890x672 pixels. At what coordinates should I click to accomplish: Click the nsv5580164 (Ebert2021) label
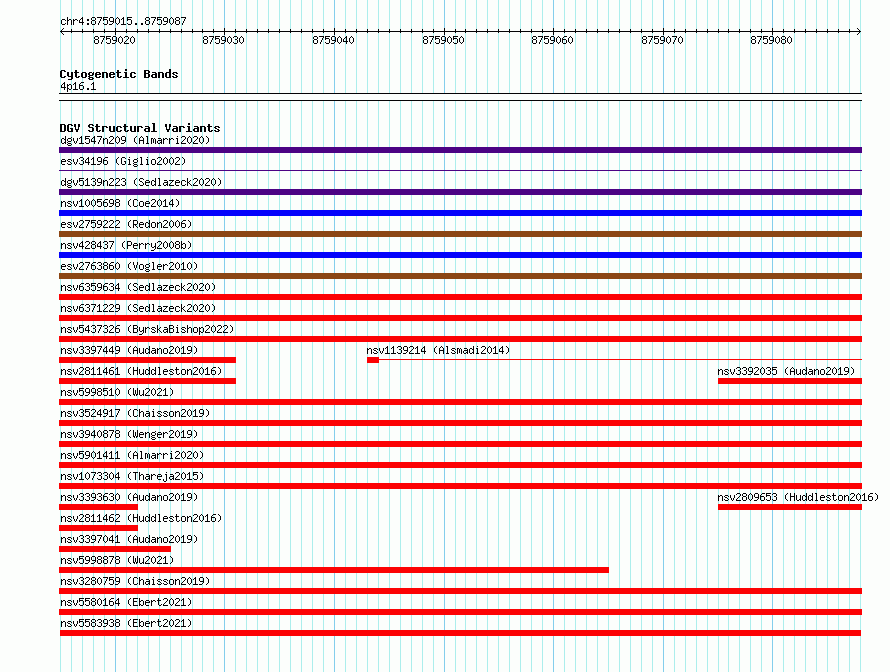pyautogui.click(x=126, y=602)
